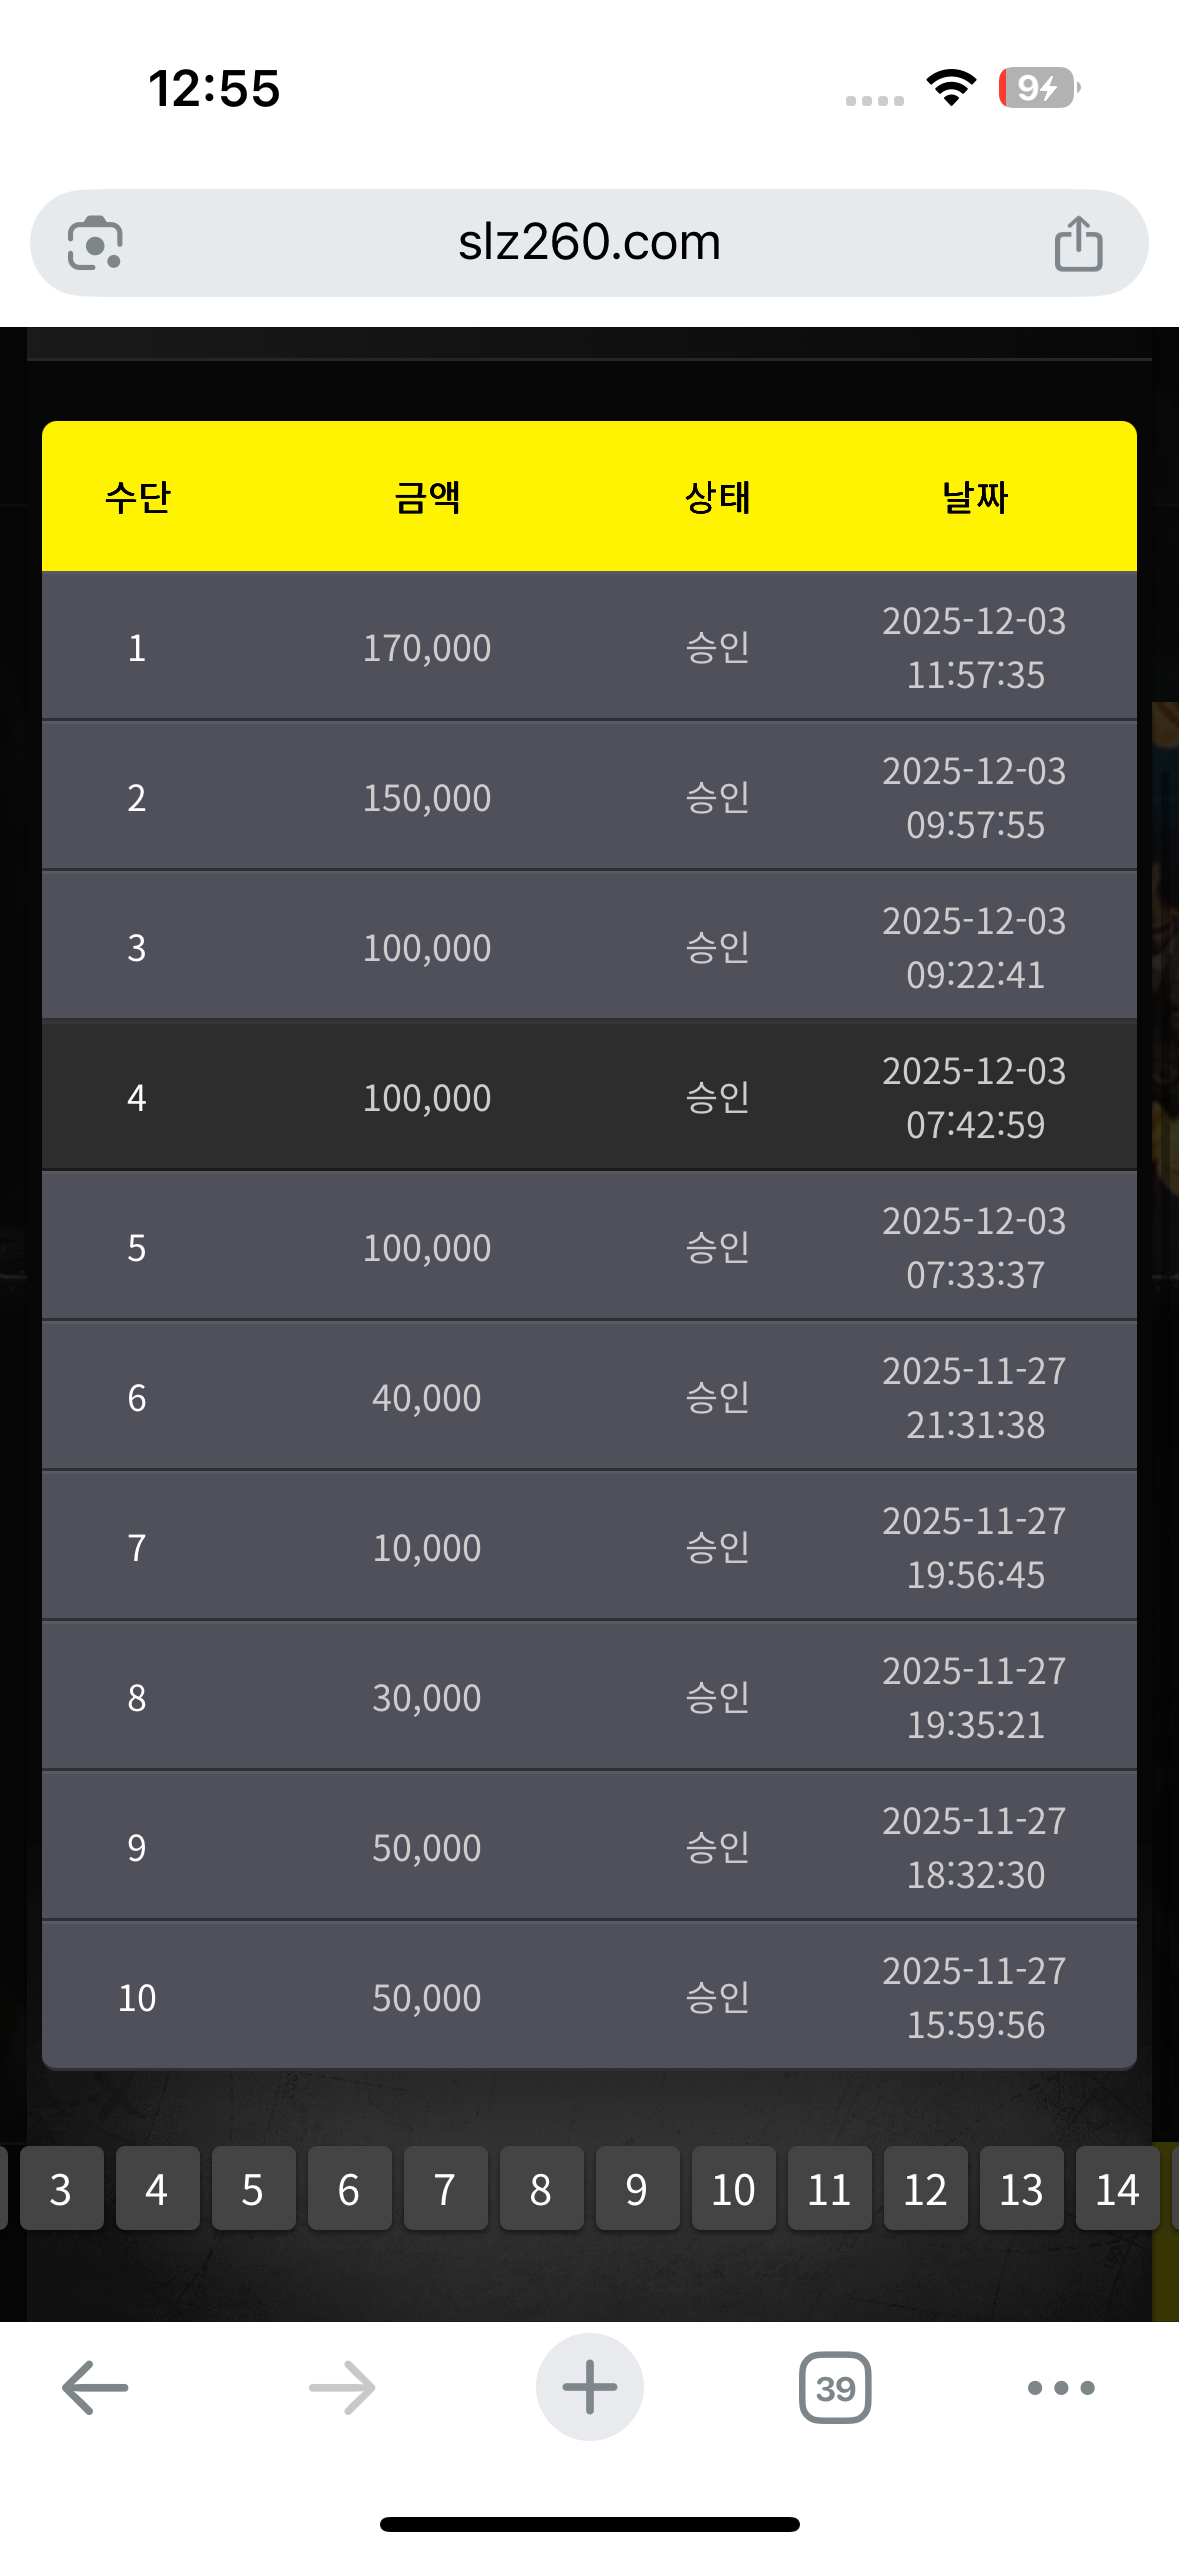The height and width of the screenshot is (2556, 1179).
Task: Jump to page 7 of results
Action: coord(445,2190)
